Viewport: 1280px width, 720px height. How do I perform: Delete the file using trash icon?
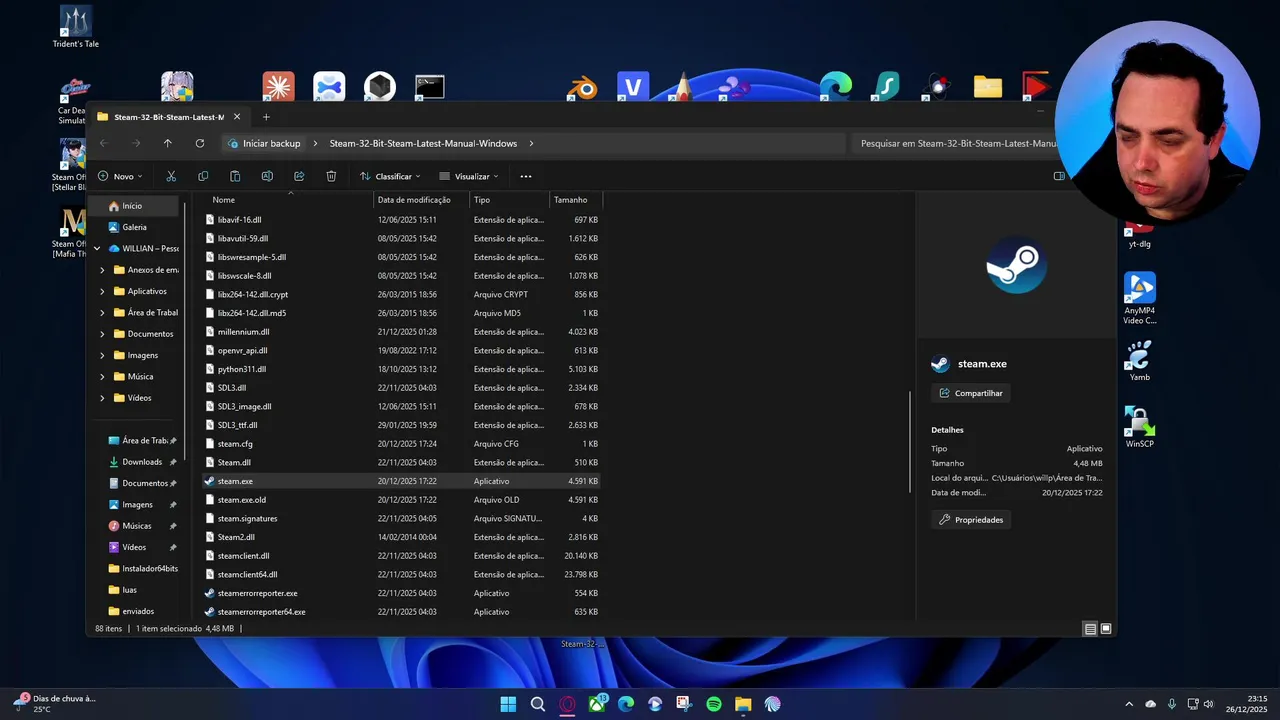pos(331,176)
